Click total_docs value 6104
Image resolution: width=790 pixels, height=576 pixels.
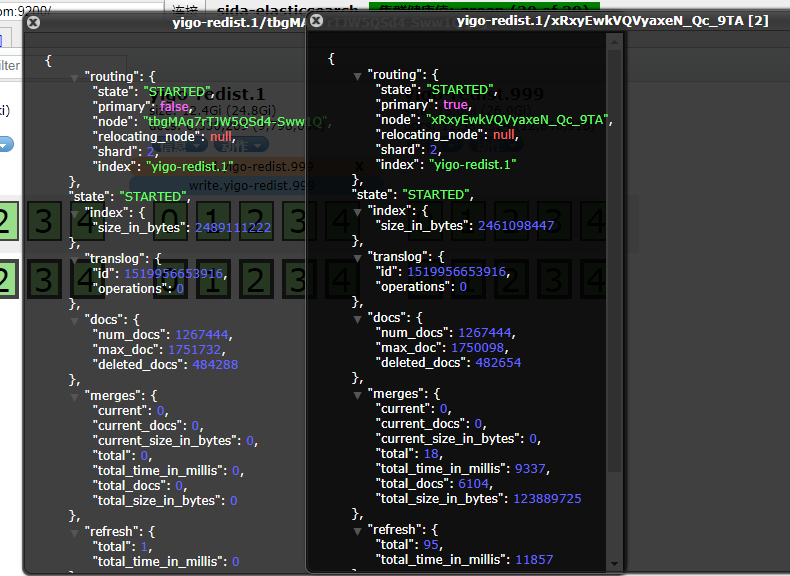[474, 484]
